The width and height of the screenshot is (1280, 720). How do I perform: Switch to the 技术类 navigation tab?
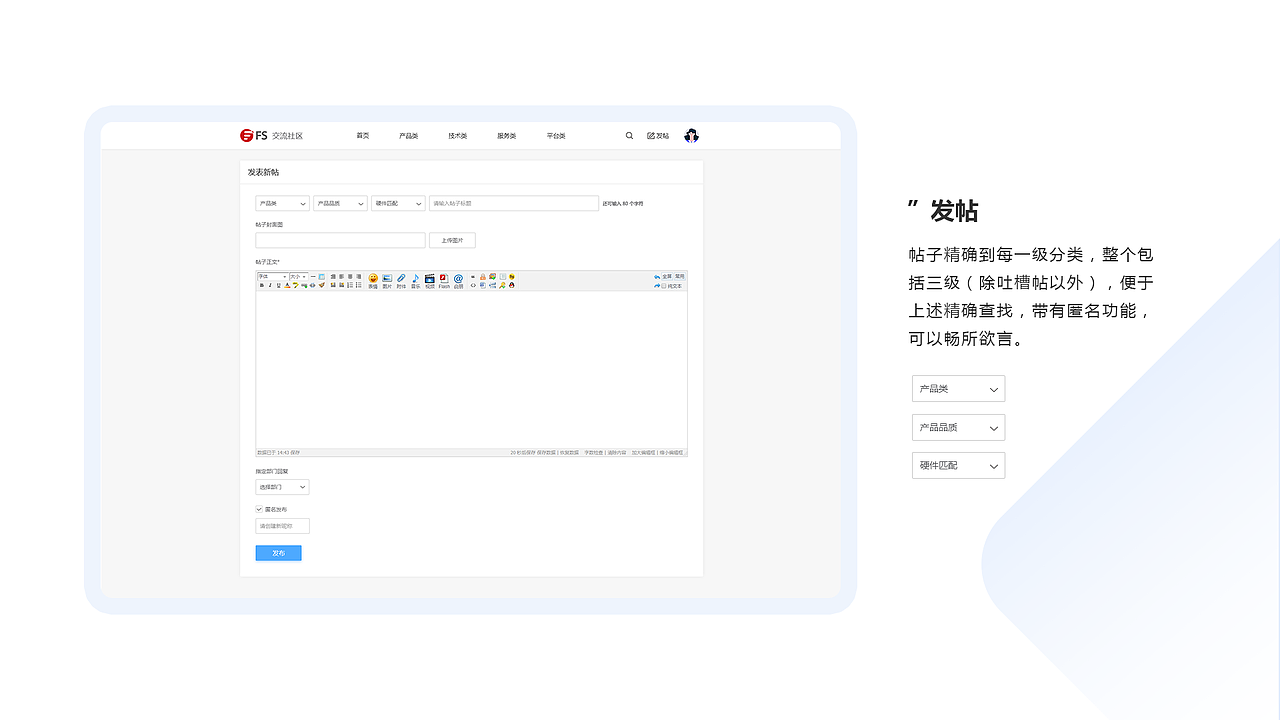click(x=457, y=135)
